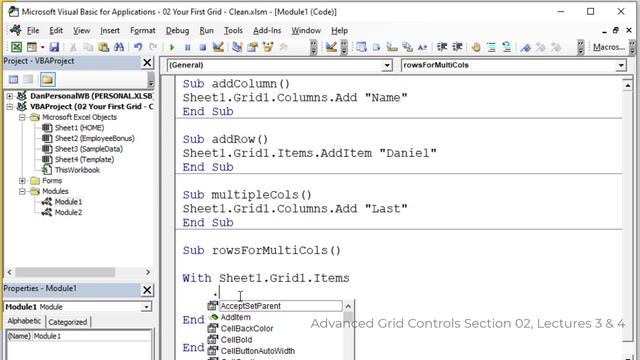The height and width of the screenshot is (360, 640).
Task: Click the Uncomment Block icon
Action: (507, 47)
